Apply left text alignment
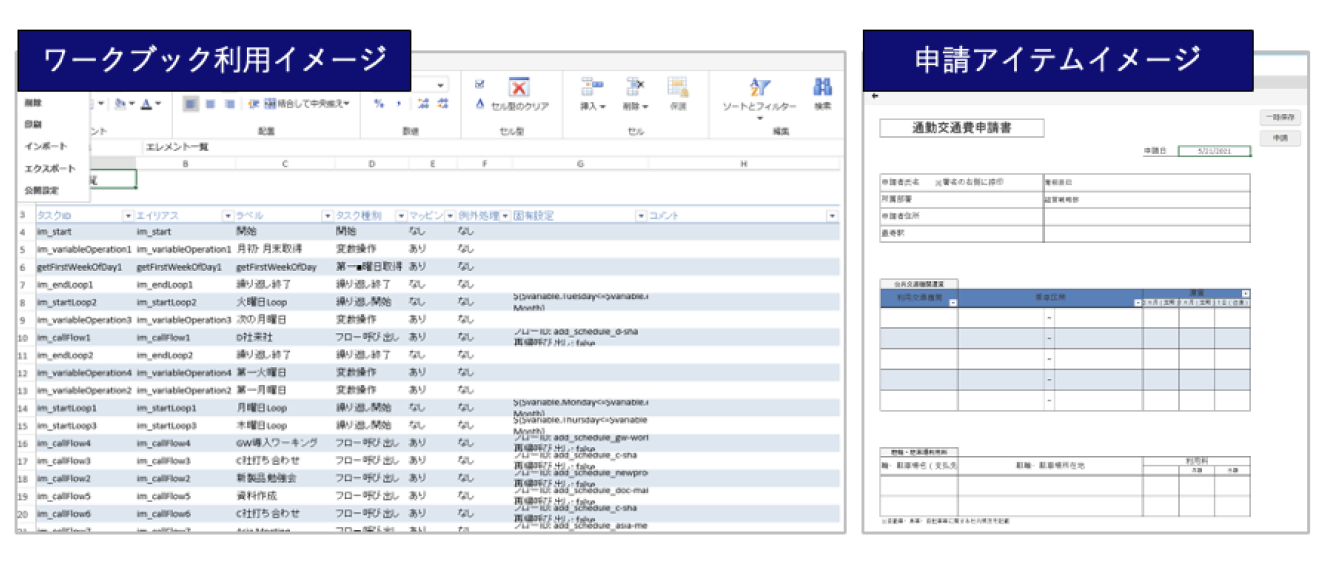The image size is (1336, 572). [191, 104]
